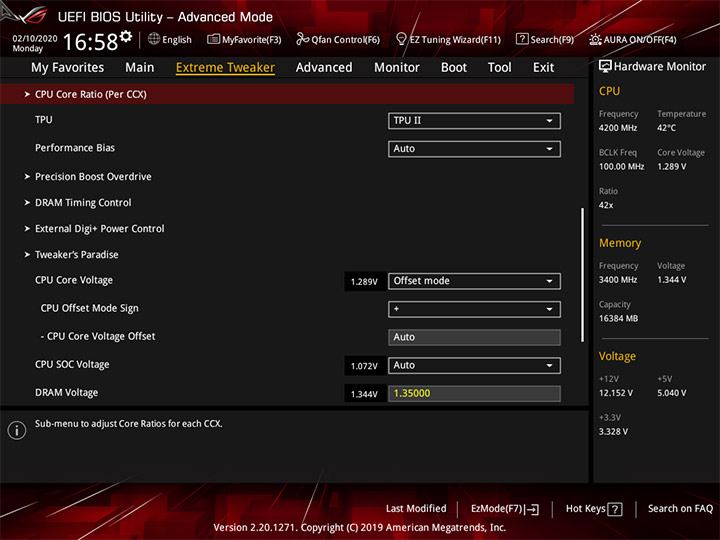
Task: Click the 16:58 clock display
Action: click(90, 42)
